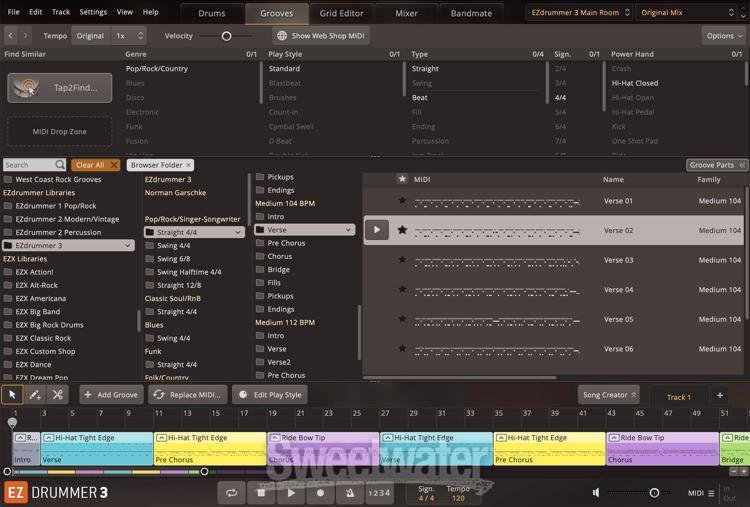This screenshot has width=750, height=507.
Task: Select the scissors cut tool
Action: coord(58,395)
